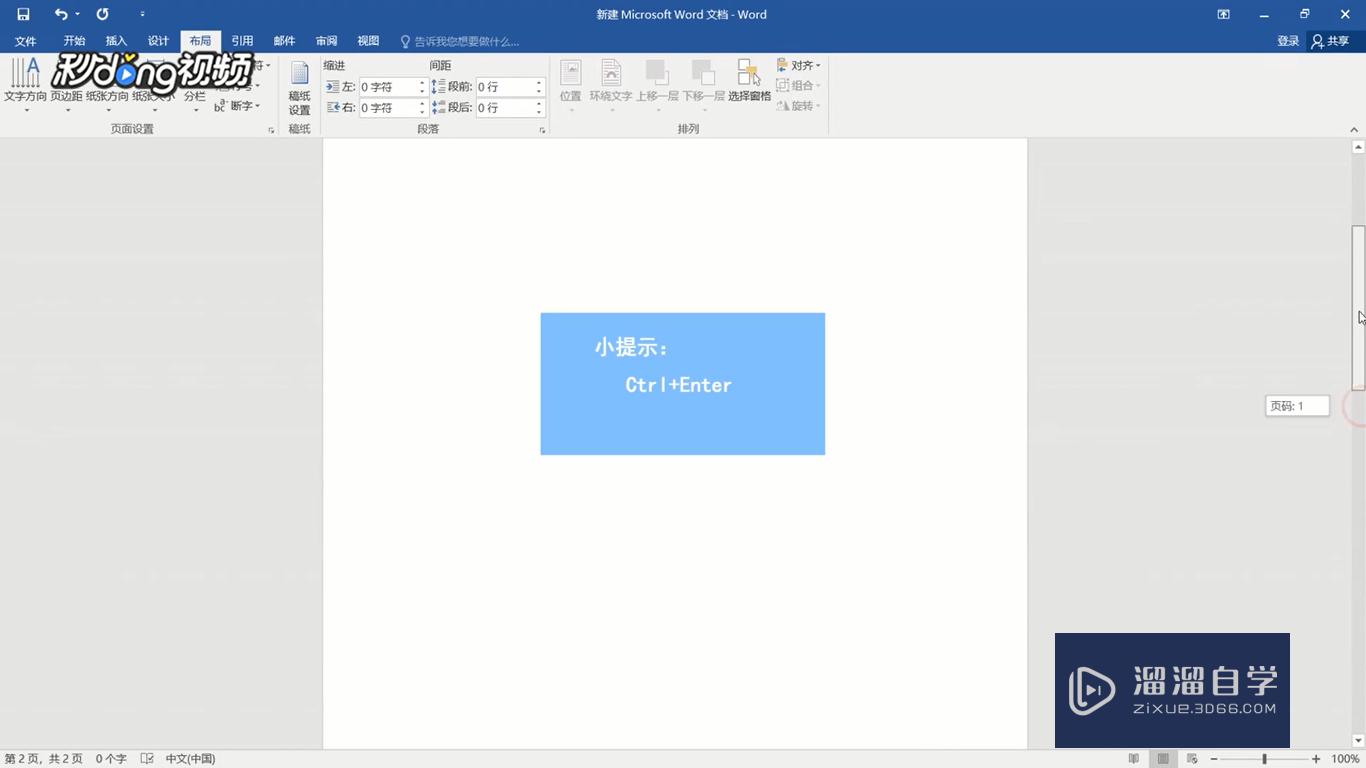Open the 审阅 ribbon tab
1366x768 pixels.
tap(326, 41)
